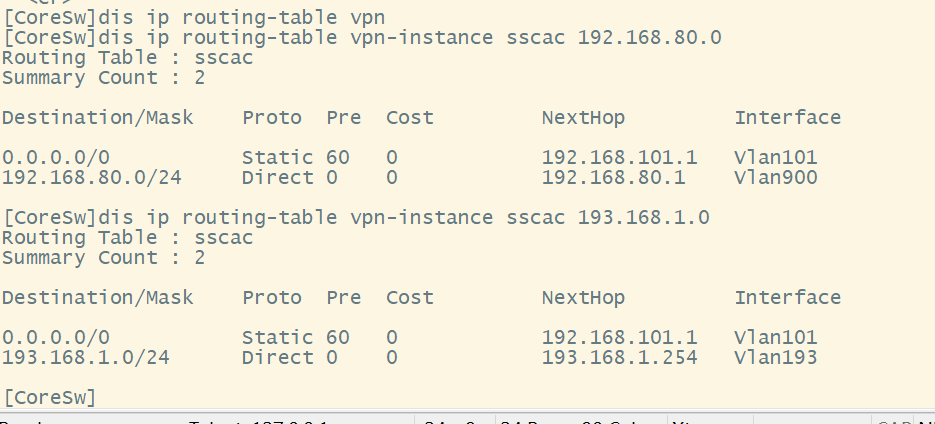Click the Proto header in first table
Viewport: 935px width, 424px height.
click(x=271, y=118)
